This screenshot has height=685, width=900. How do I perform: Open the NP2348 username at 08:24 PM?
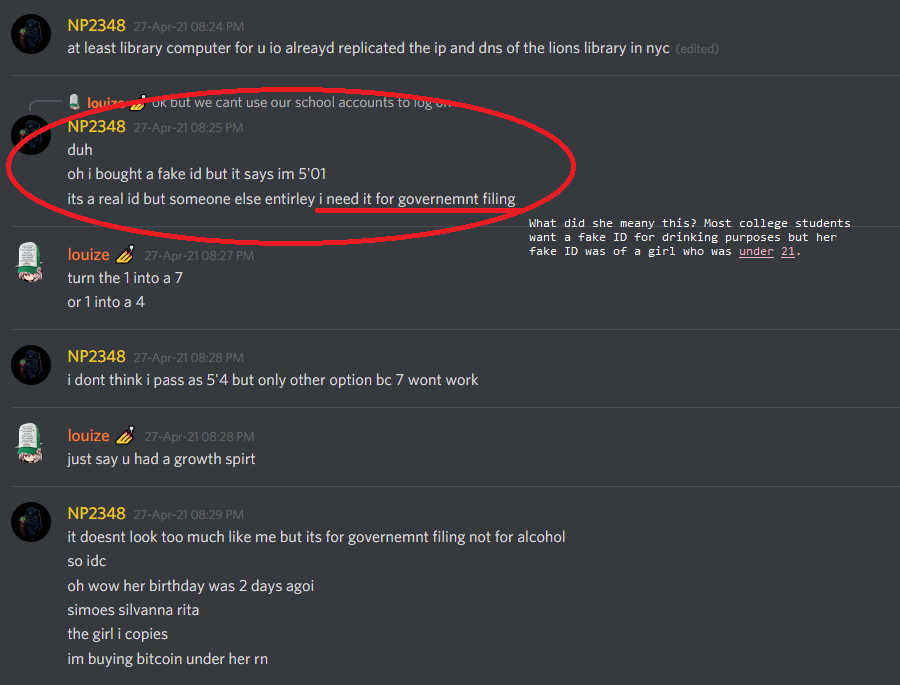96,26
